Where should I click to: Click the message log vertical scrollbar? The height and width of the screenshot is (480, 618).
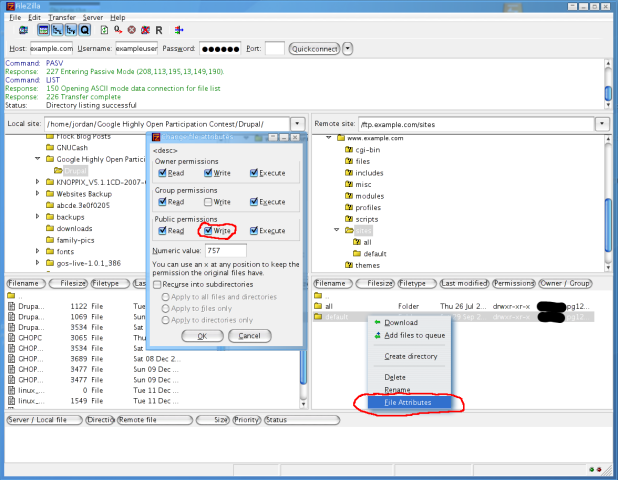[608, 84]
